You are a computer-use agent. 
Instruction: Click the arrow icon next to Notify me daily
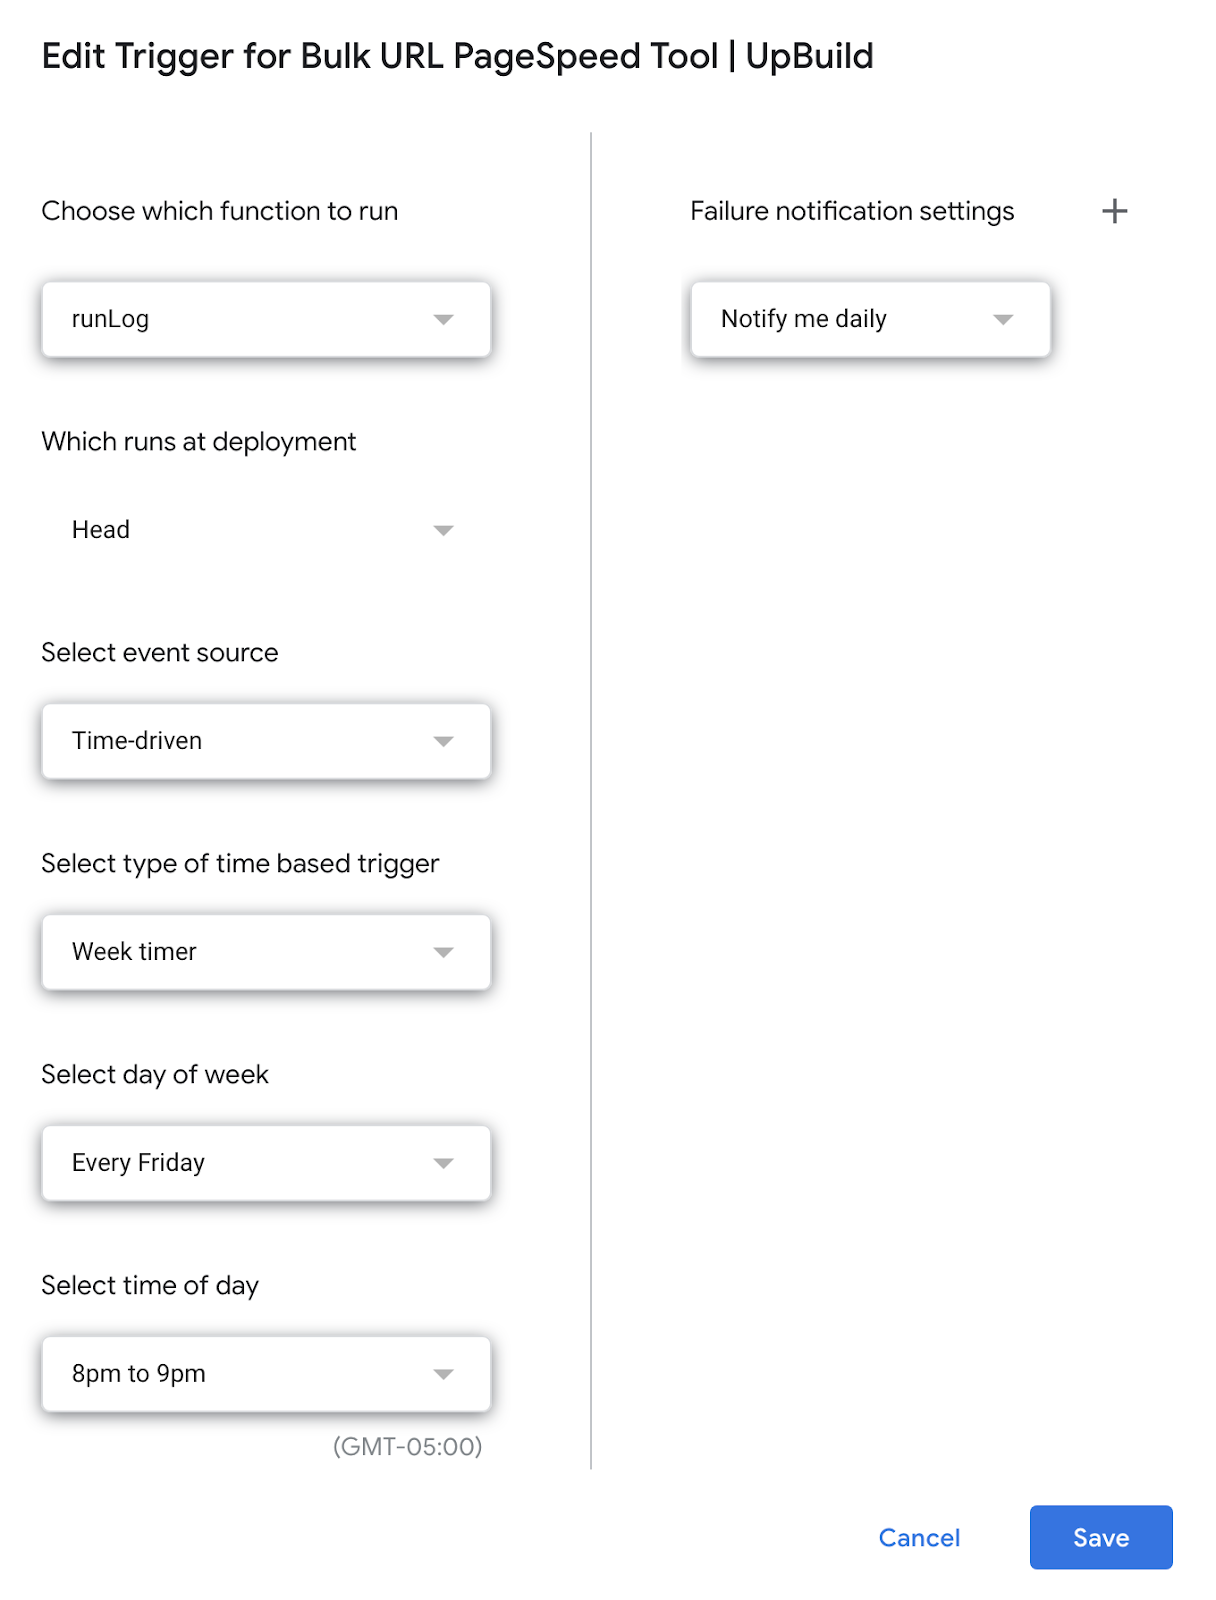click(1003, 319)
